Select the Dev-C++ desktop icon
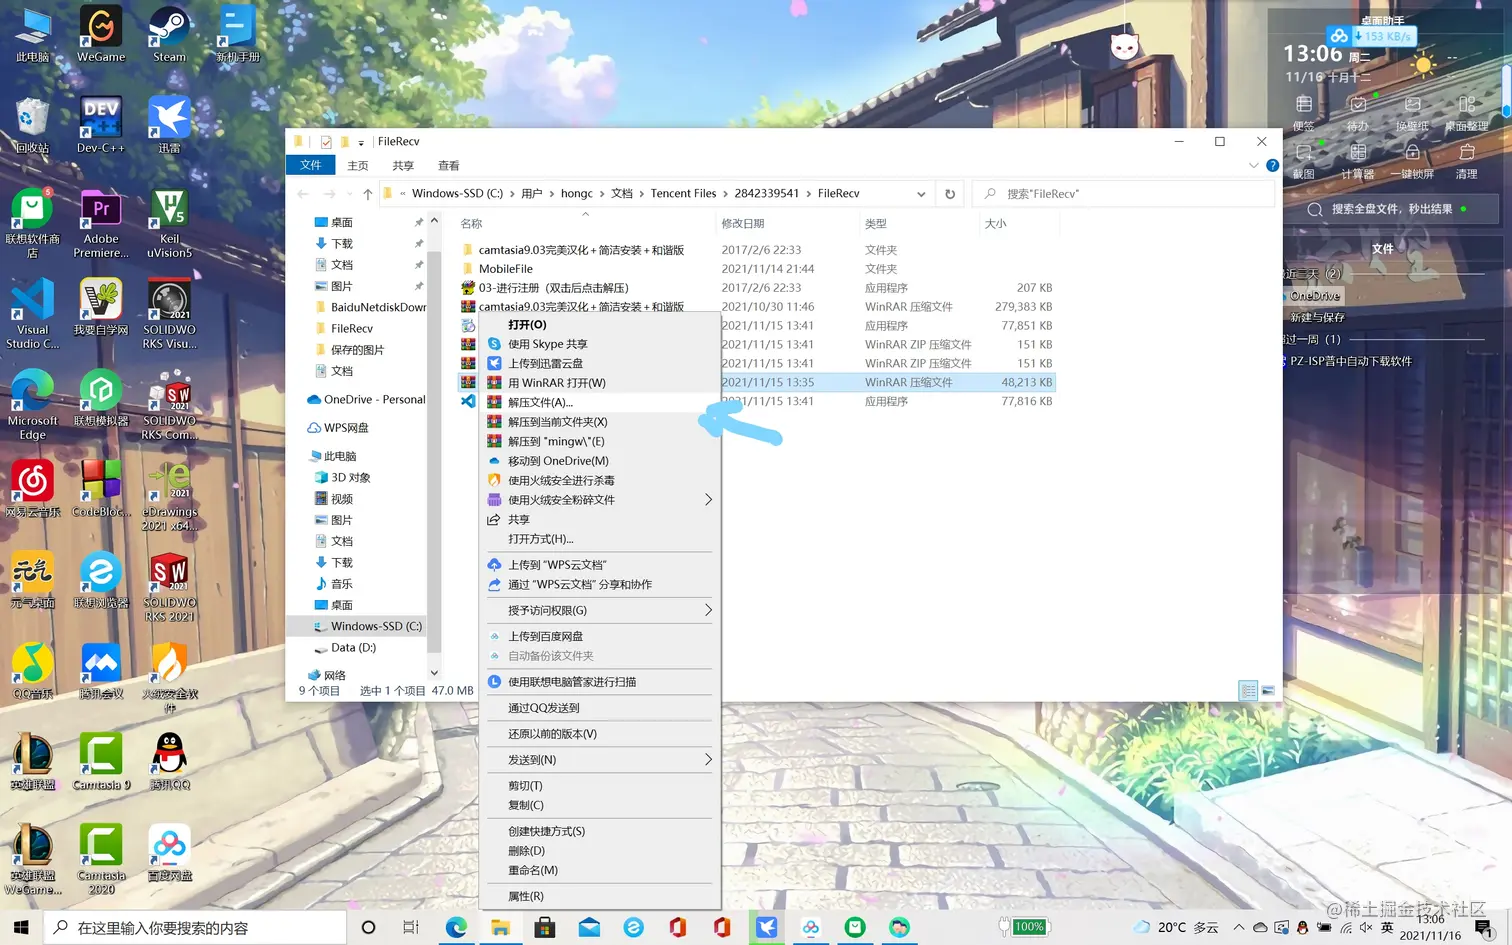1512x945 pixels. 101,125
